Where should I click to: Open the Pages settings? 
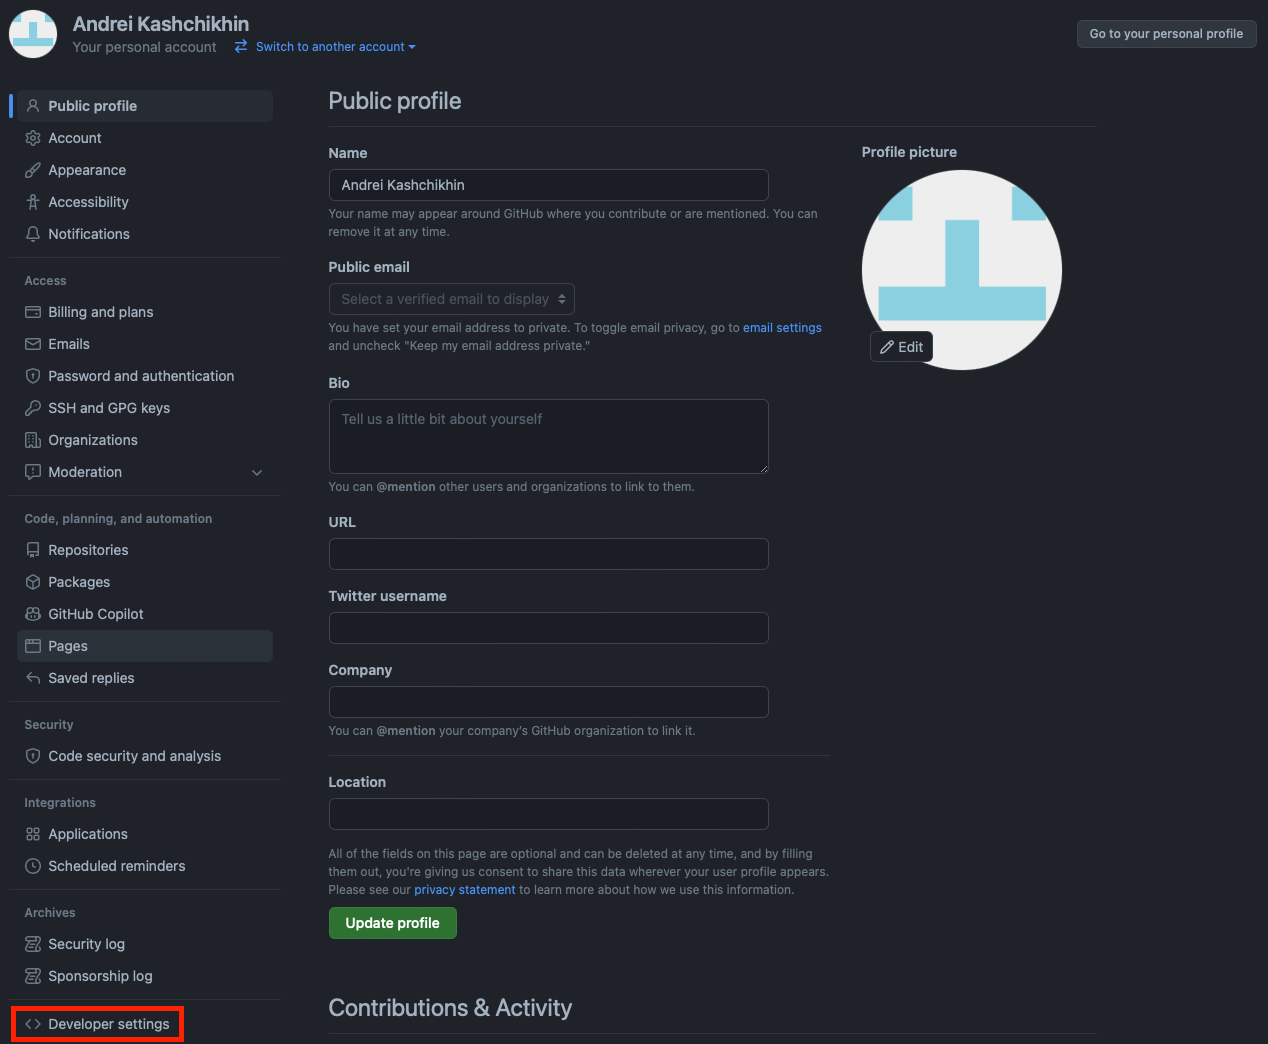(x=145, y=646)
